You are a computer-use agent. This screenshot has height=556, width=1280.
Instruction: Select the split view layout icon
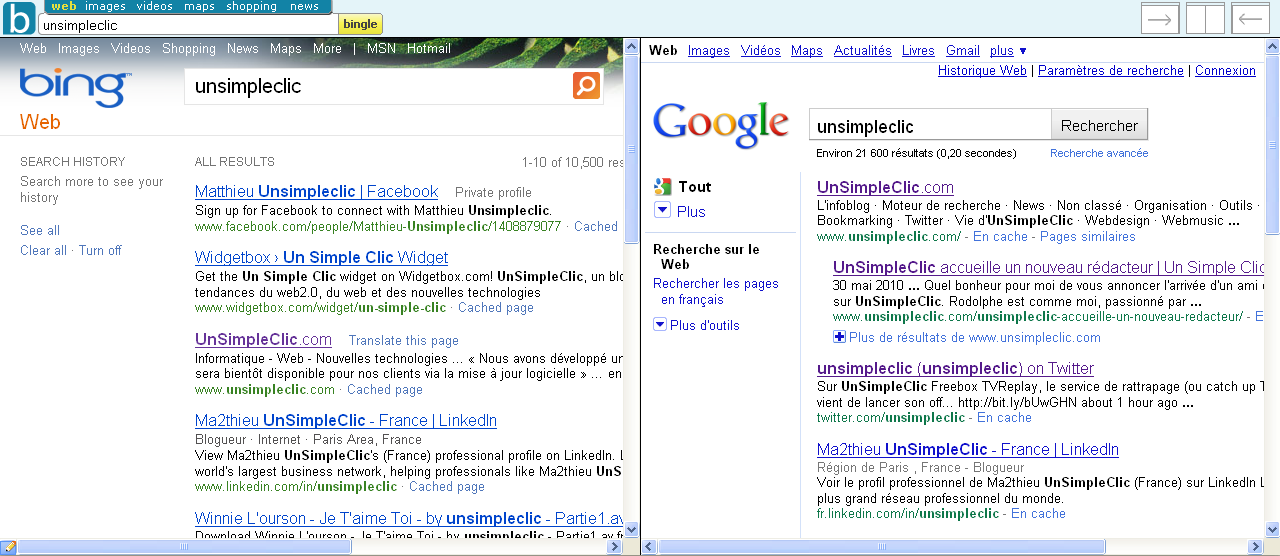coord(1205,18)
